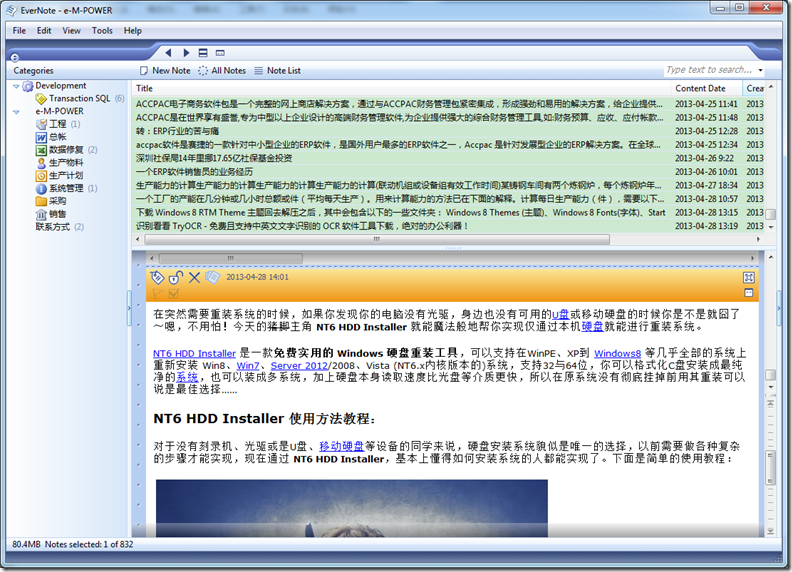The width and height of the screenshot is (792, 572).
Task: Click the New Note button label
Action: [171, 71]
